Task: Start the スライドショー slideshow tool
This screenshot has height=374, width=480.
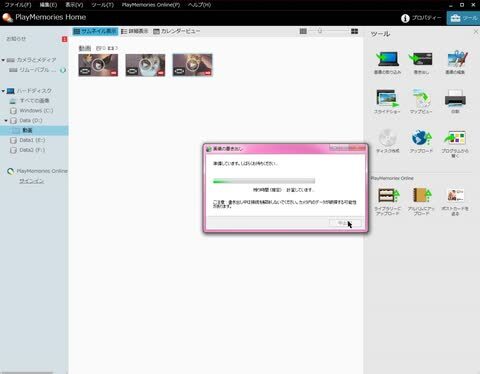Action: 387,101
